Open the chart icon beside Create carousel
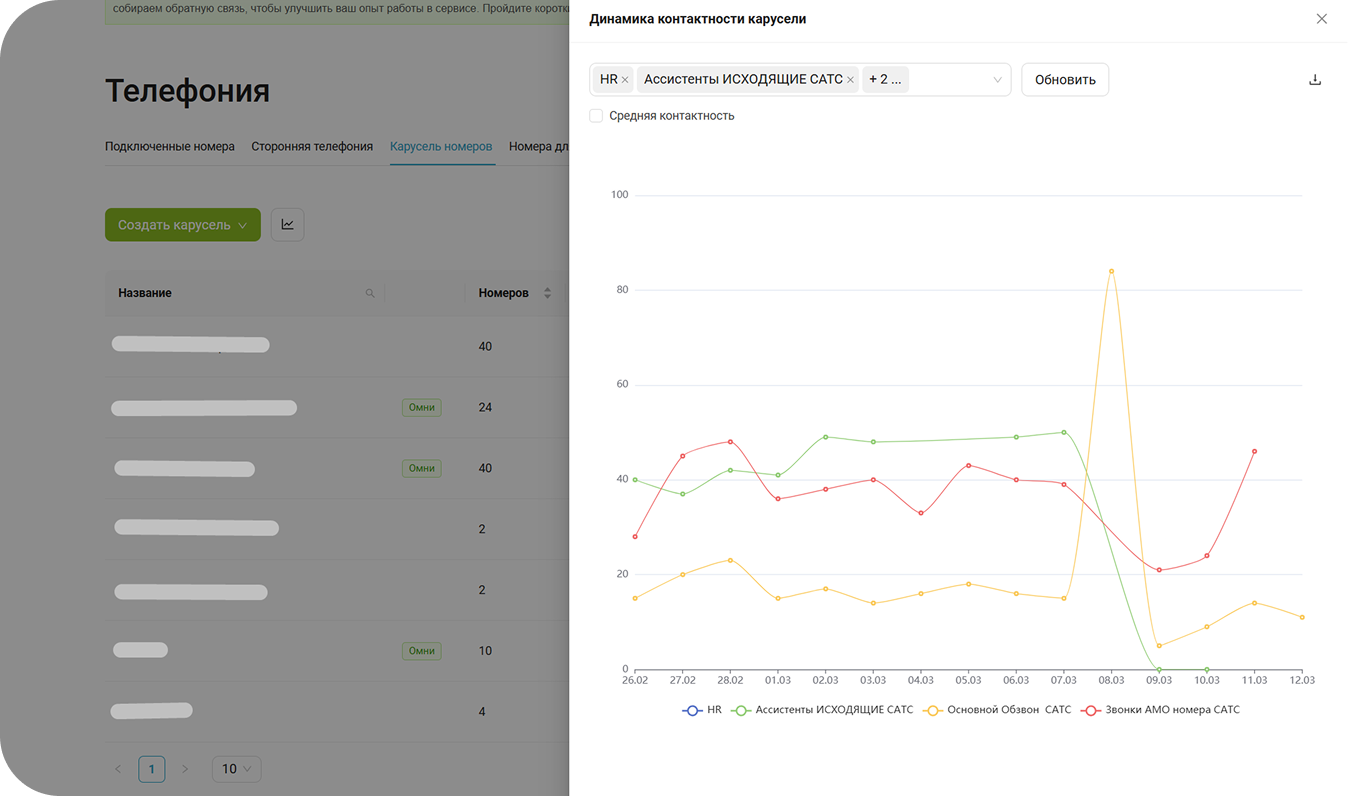Screen dimensions: 1350x796 click(x=288, y=225)
